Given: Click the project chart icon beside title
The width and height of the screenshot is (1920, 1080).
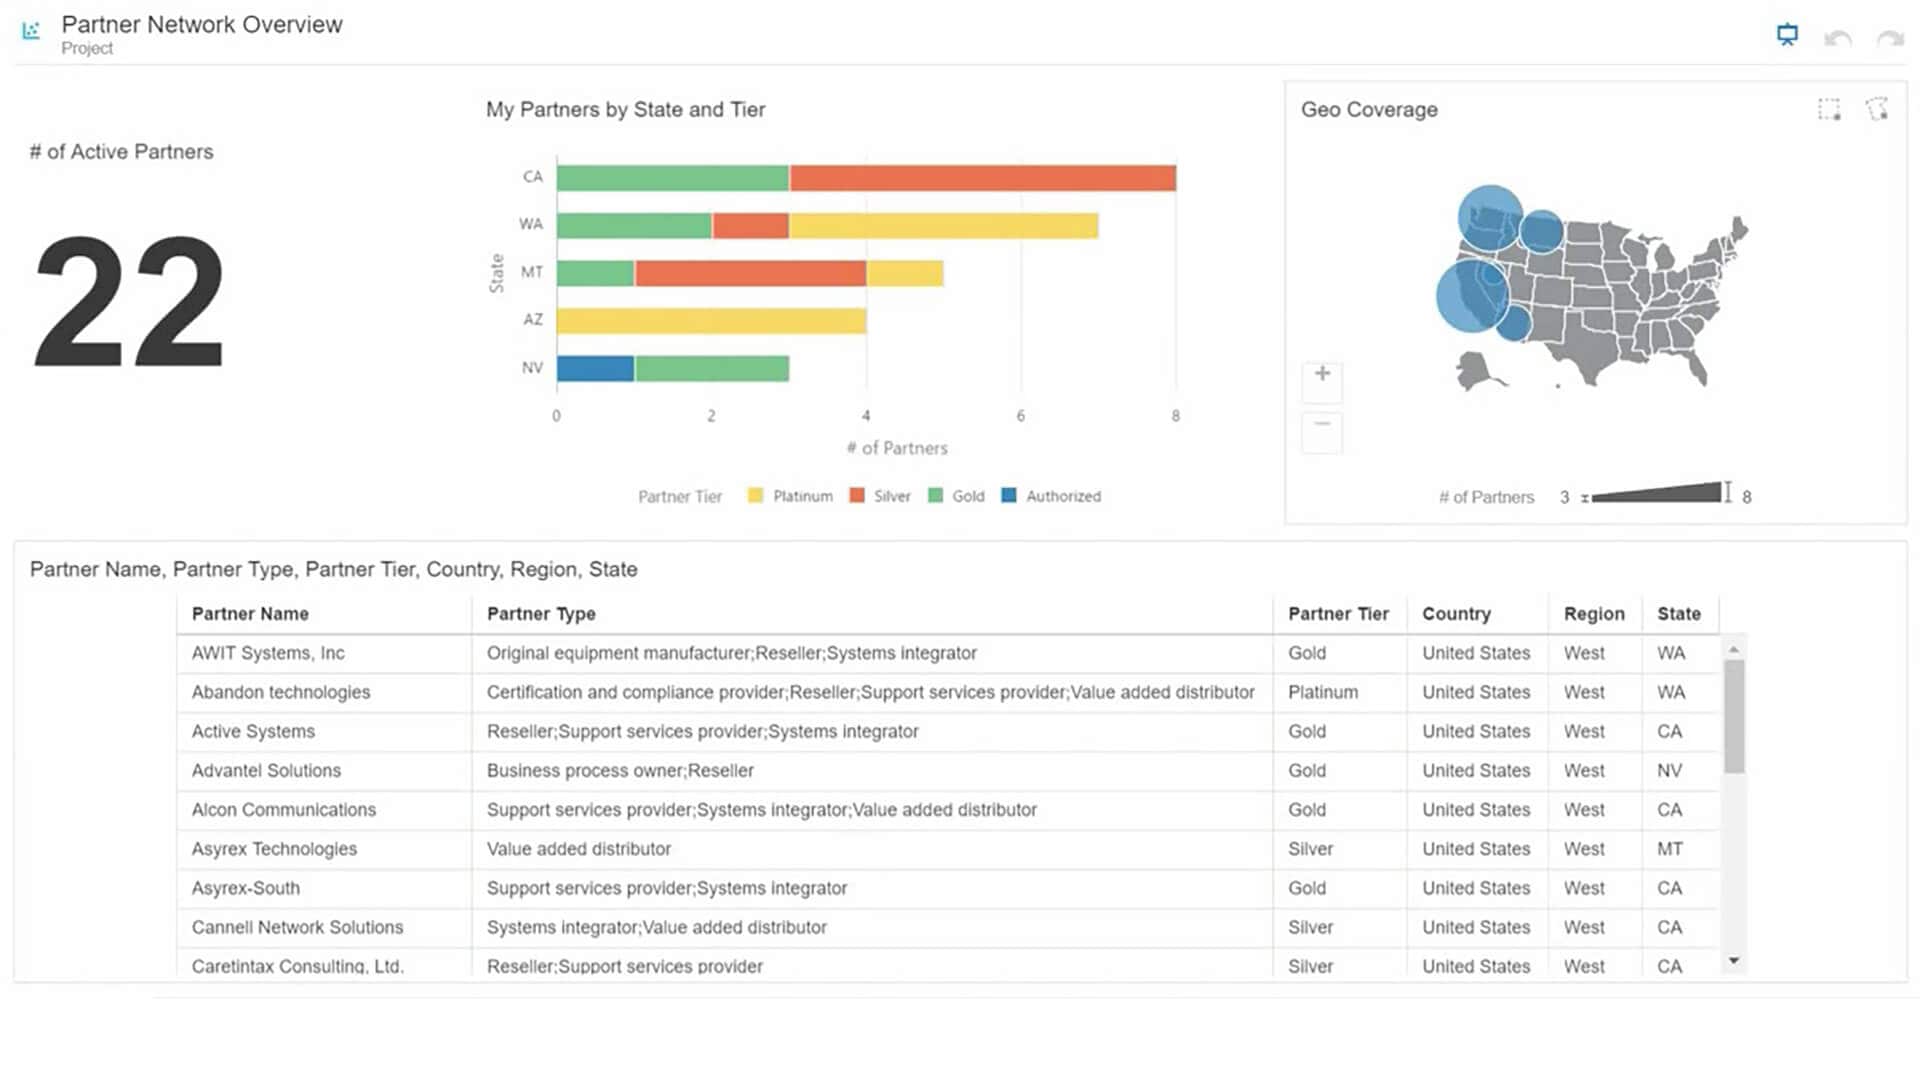Looking at the screenshot, I should pos(31,31).
